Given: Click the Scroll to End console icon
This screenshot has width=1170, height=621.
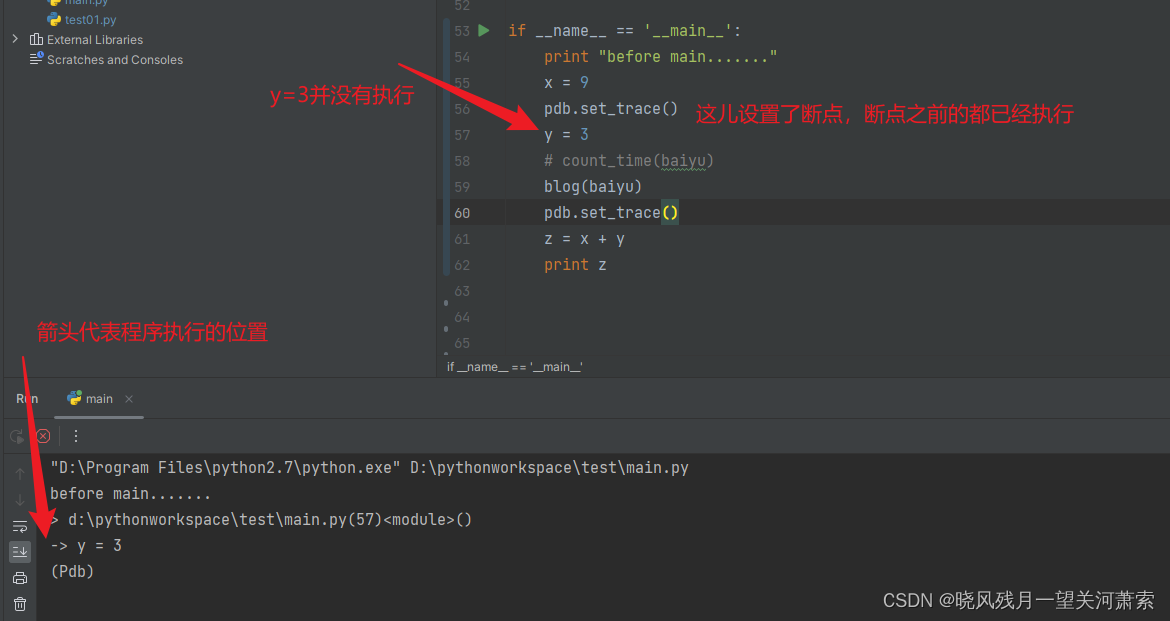Looking at the screenshot, I should pos(20,549).
